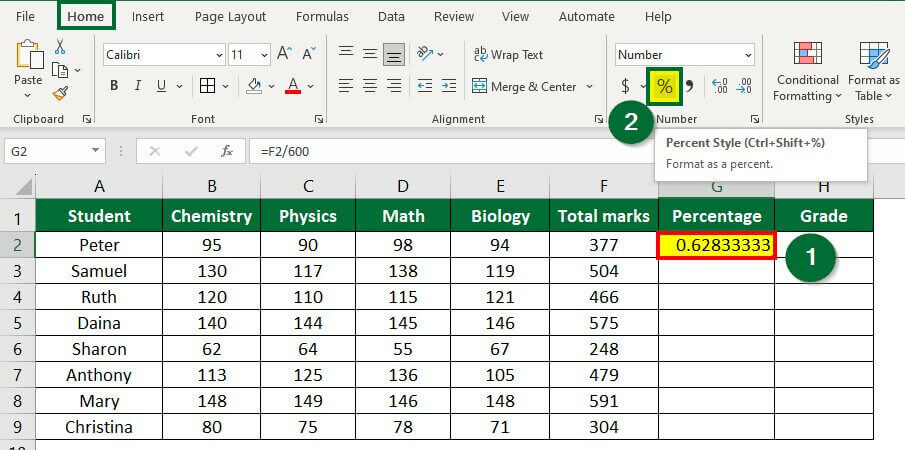
Task: Open Format as Table gallery
Action: 874,71
